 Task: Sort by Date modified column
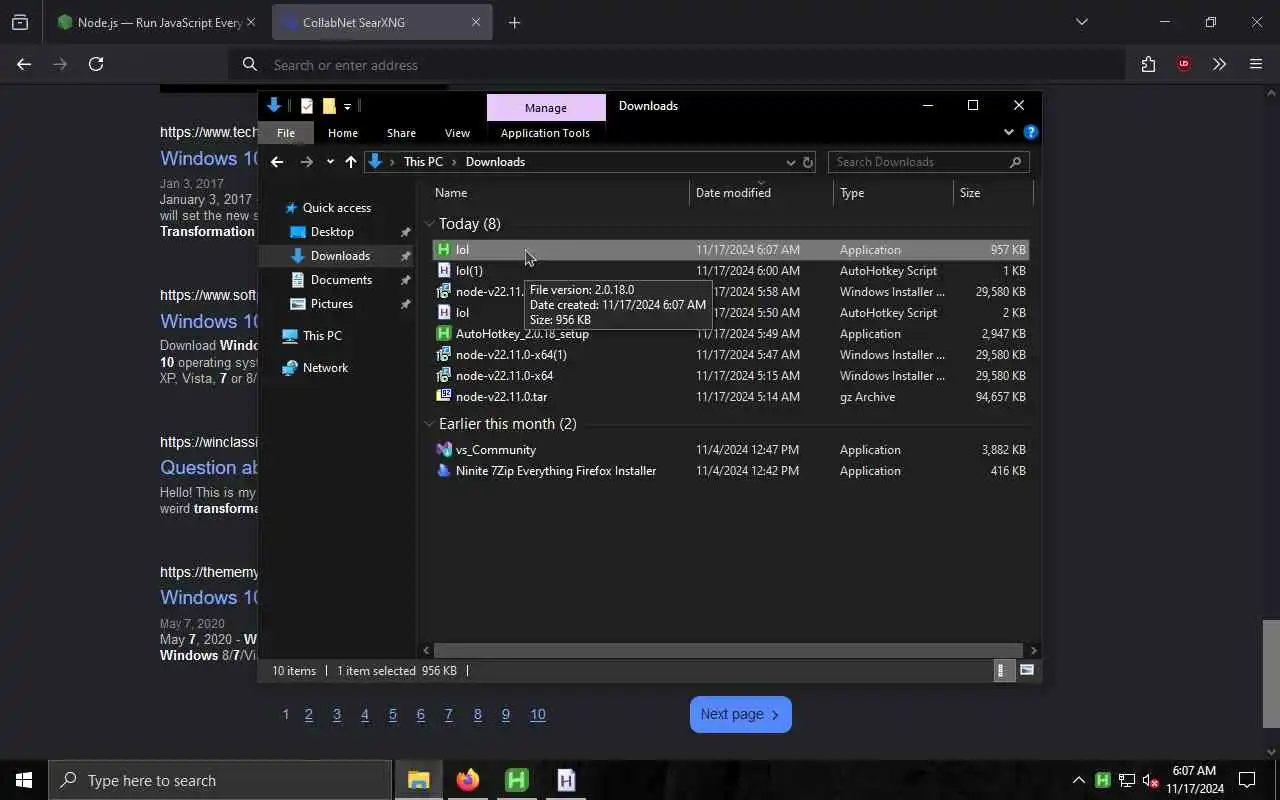[x=761, y=193]
